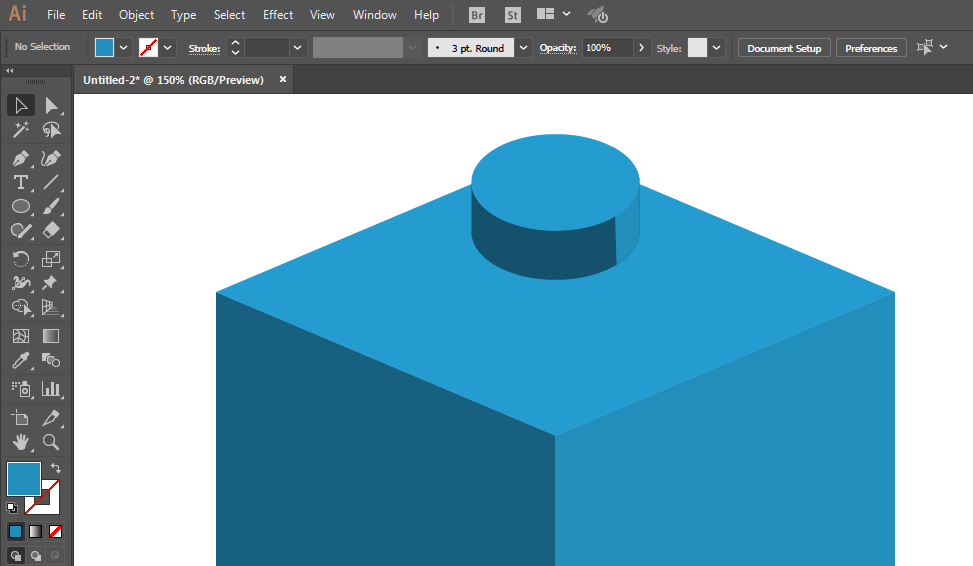Open the Style dropdown arrow
The image size is (973, 566).
click(717, 48)
